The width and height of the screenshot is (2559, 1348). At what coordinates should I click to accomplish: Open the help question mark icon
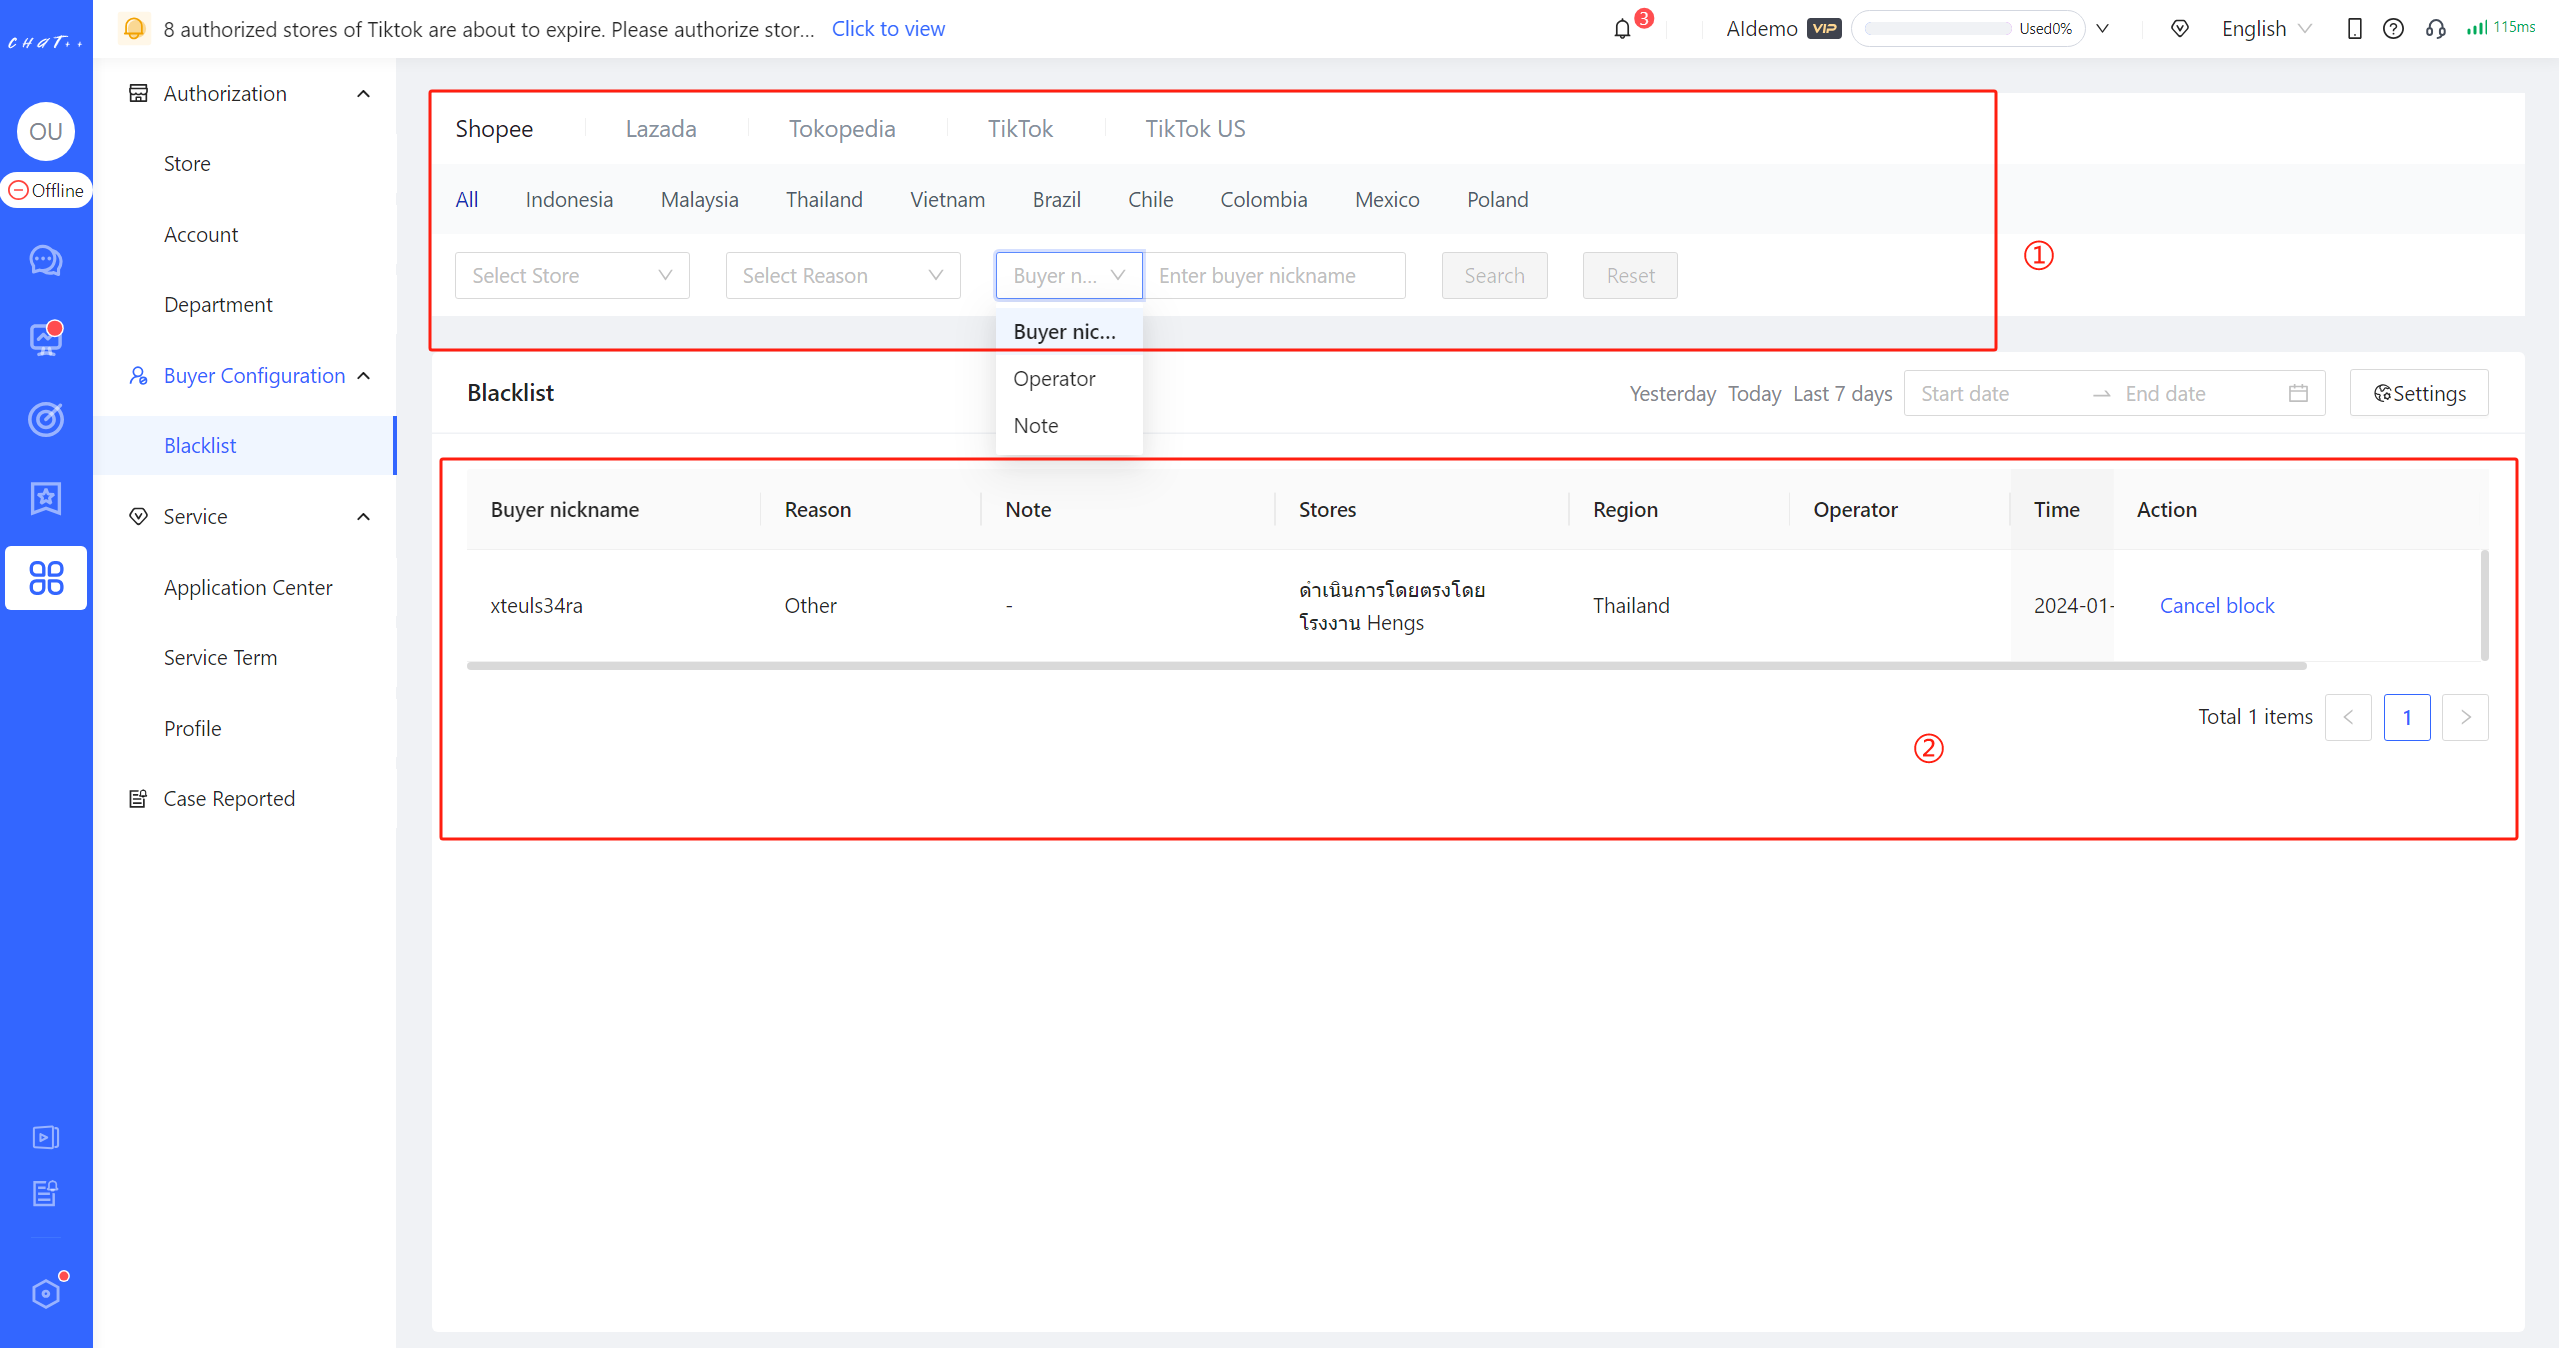click(2393, 28)
